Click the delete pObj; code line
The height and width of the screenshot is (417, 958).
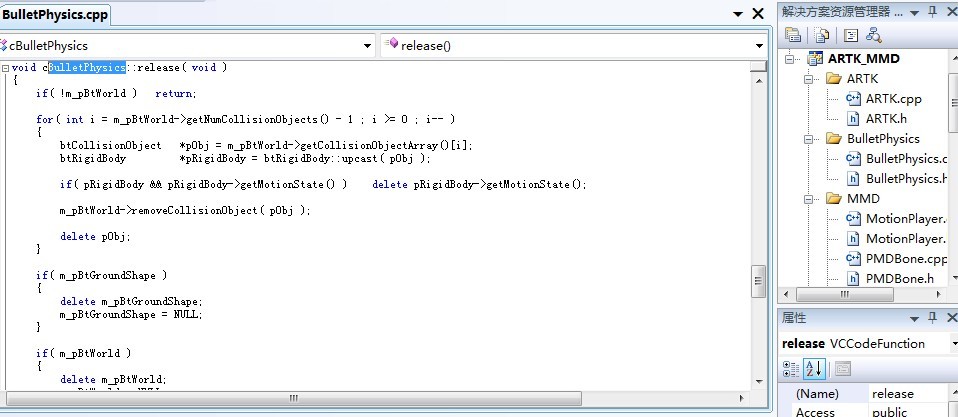click(x=95, y=236)
